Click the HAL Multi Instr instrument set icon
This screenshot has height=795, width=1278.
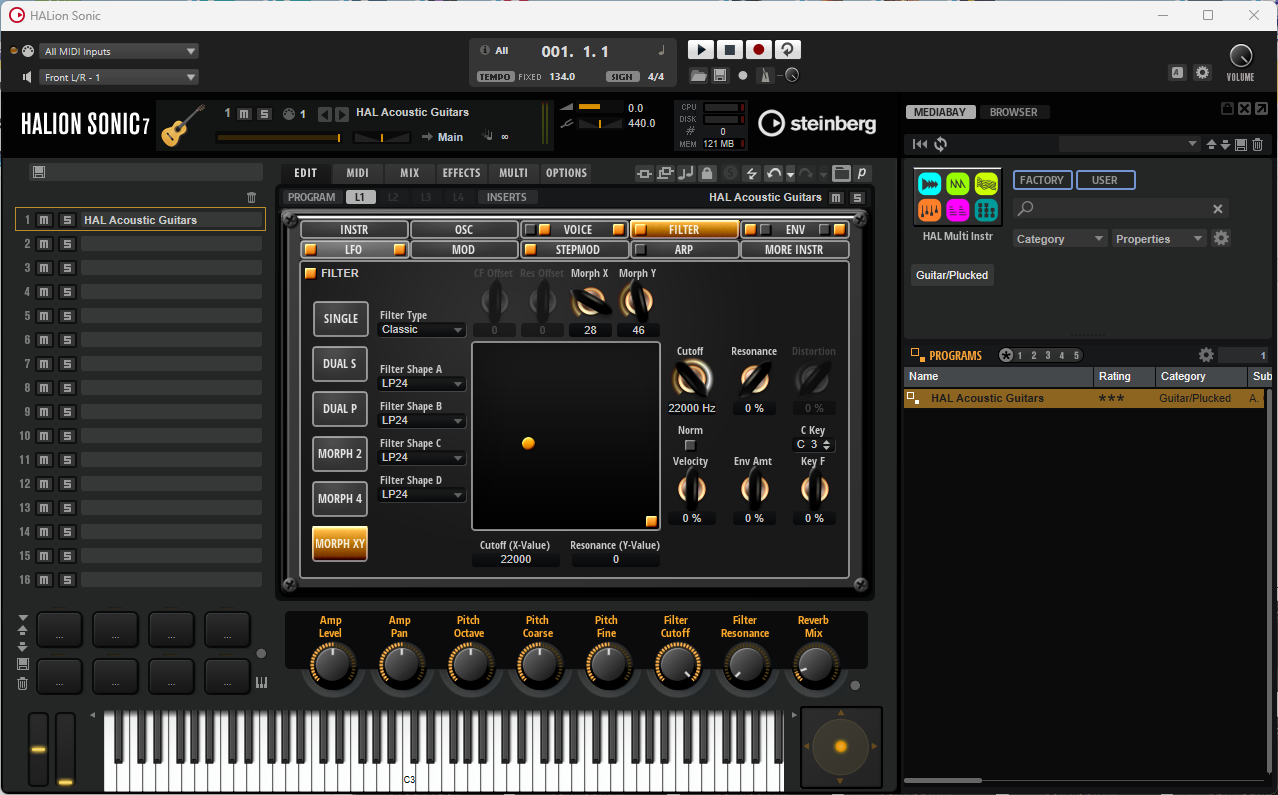pyautogui.click(x=958, y=197)
